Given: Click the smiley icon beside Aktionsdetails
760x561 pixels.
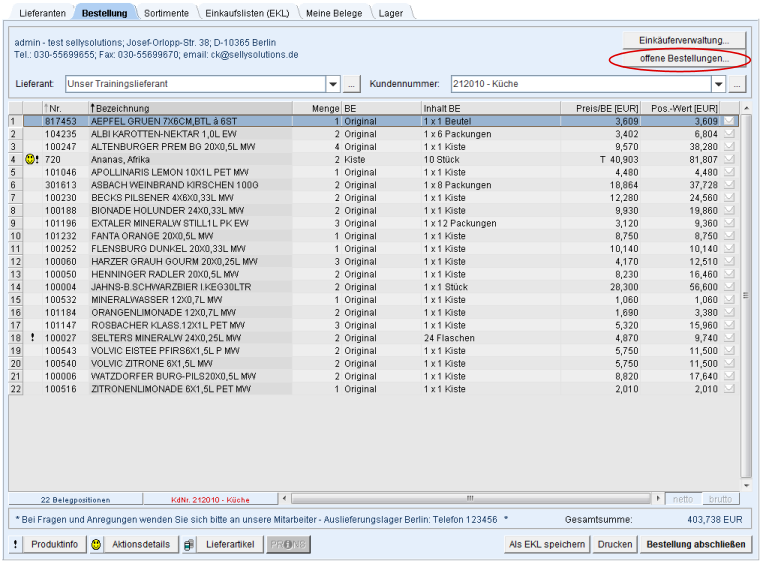Looking at the screenshot, I should [96, 544].
